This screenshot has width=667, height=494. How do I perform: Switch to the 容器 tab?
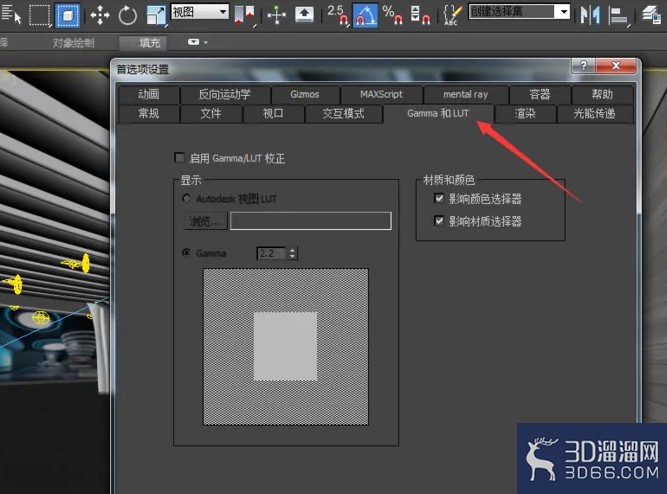[540, 94]
